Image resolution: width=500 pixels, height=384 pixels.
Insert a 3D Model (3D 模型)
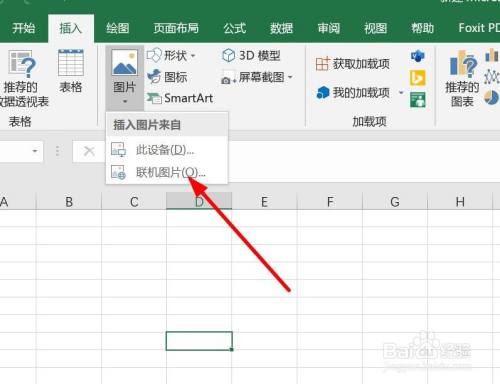click(x=251, y=55)
